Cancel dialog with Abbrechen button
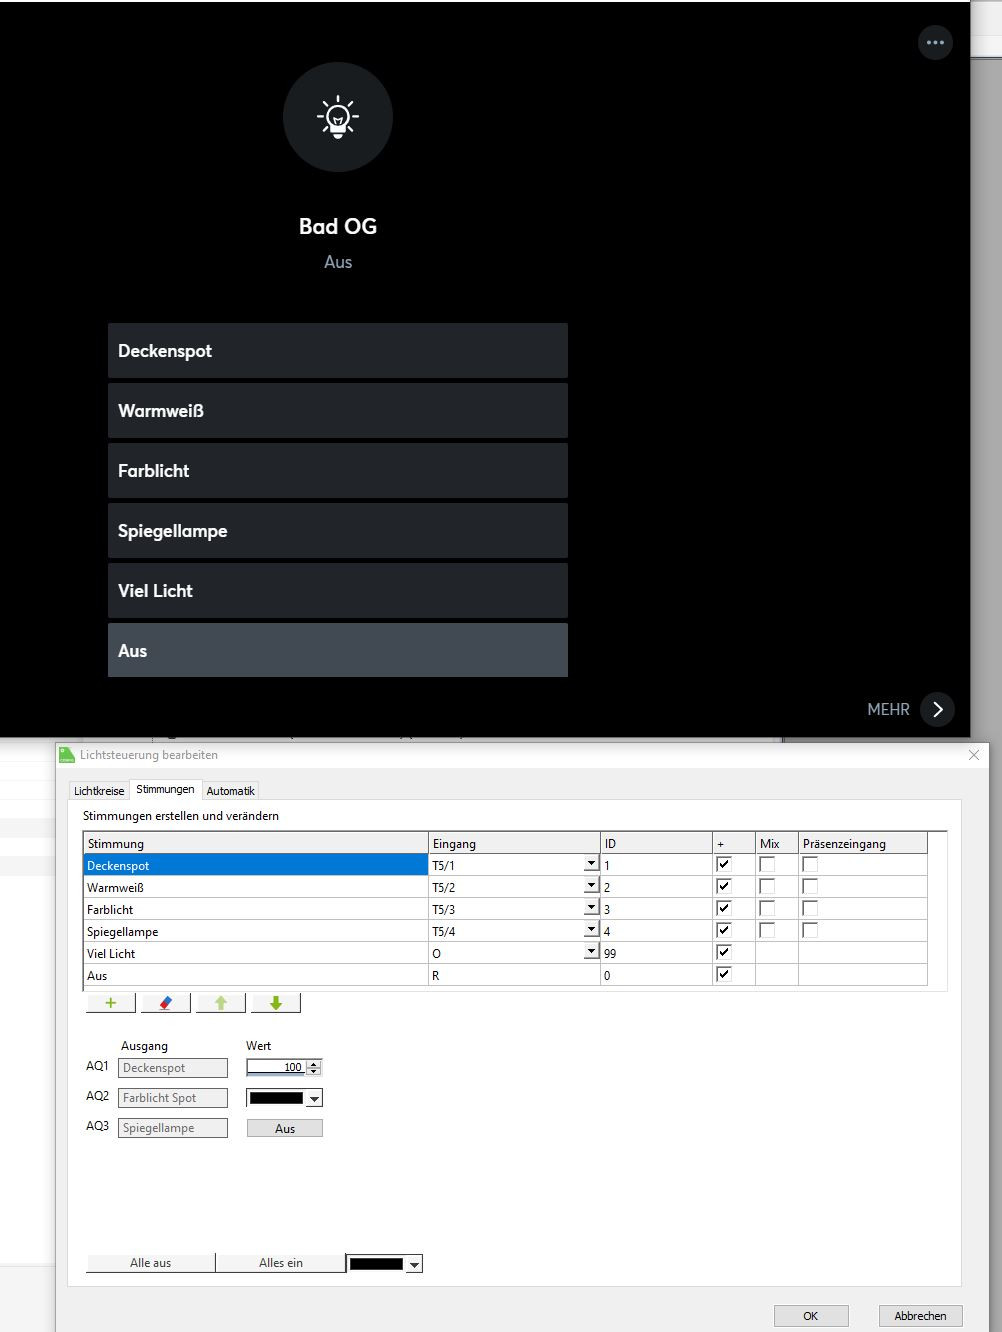 (920, 1316)
